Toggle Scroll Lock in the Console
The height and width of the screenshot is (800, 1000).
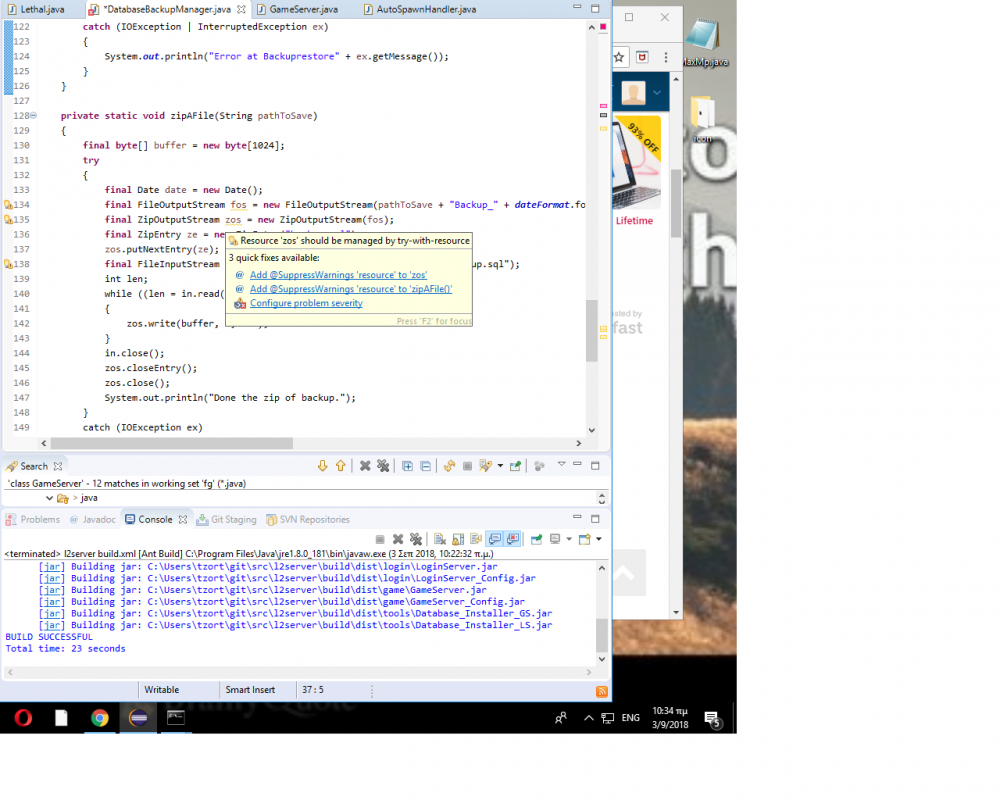(x=457, y=539)
